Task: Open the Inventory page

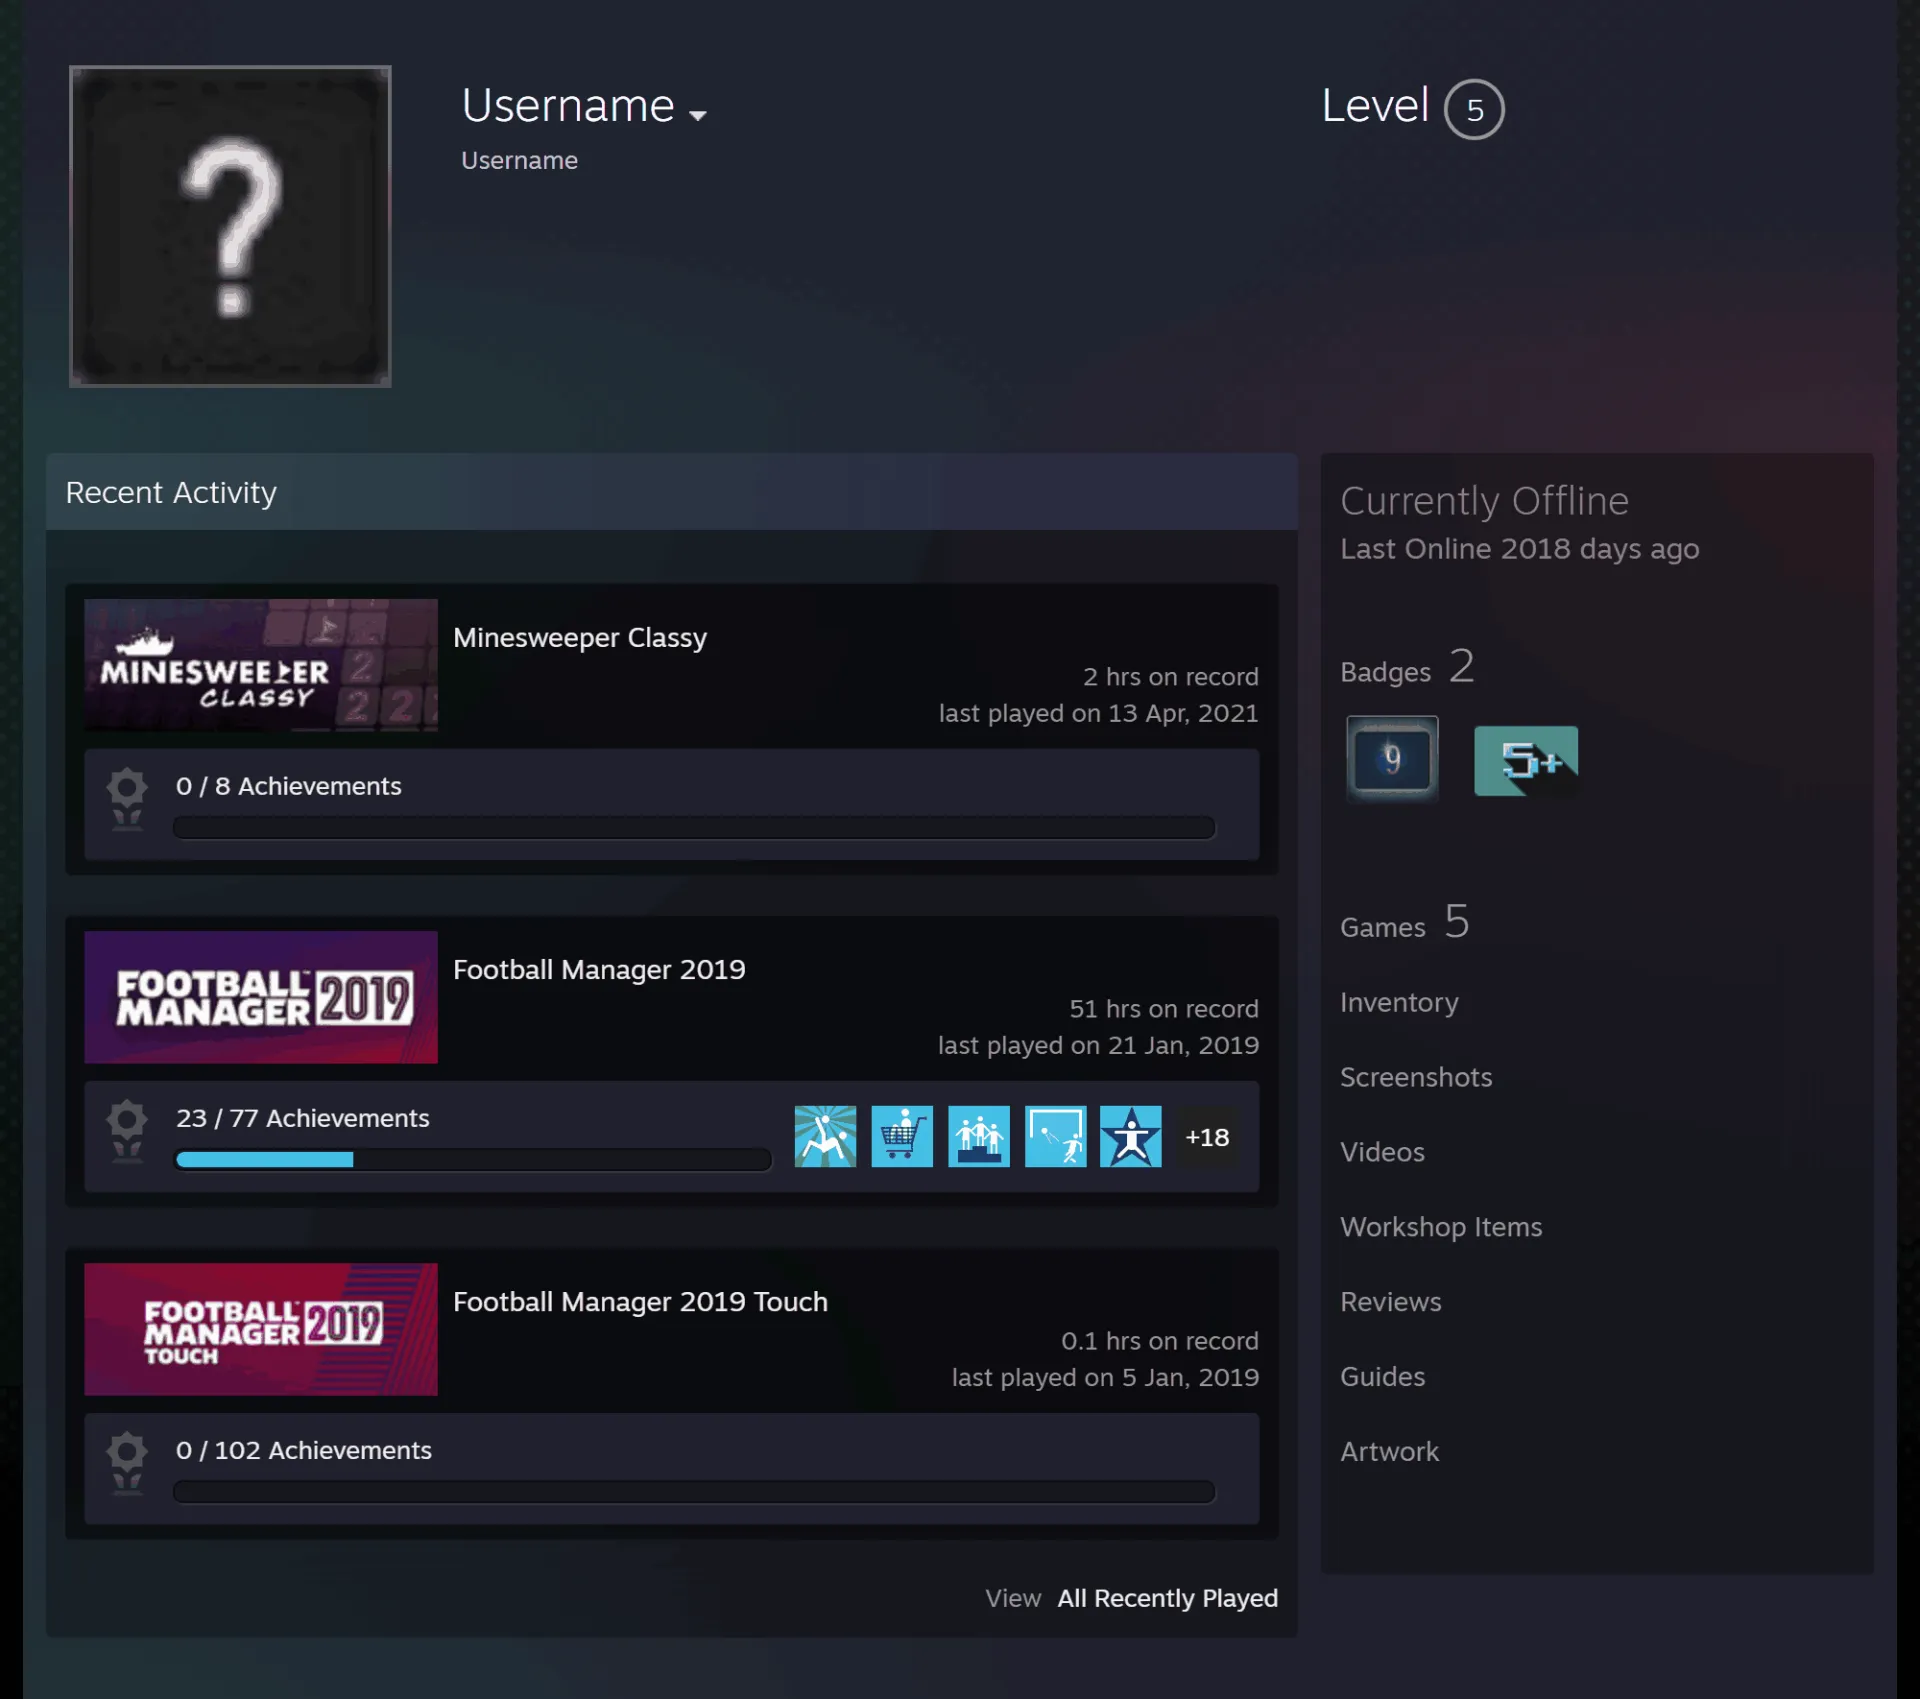Action: click(1399, 1002)
